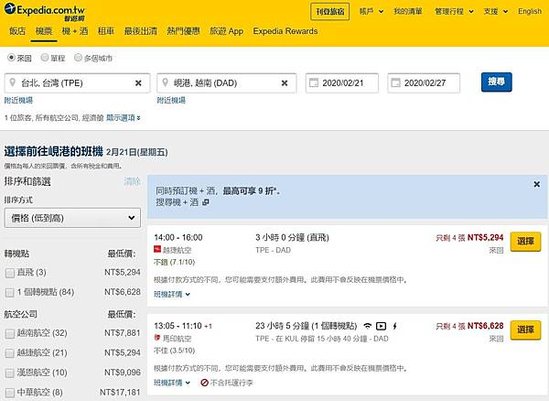Open calendar icon for return date 2020/02/27
Image resolution: width=549 pixels, height=401 pixels.
pos(396,83)
